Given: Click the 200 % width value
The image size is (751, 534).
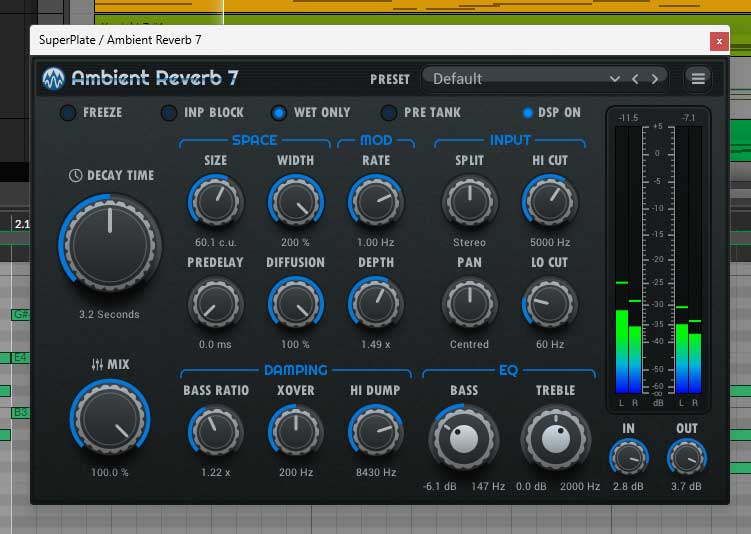Looking at the screenshot, I should pyautogui.click(x=295, y=242).
